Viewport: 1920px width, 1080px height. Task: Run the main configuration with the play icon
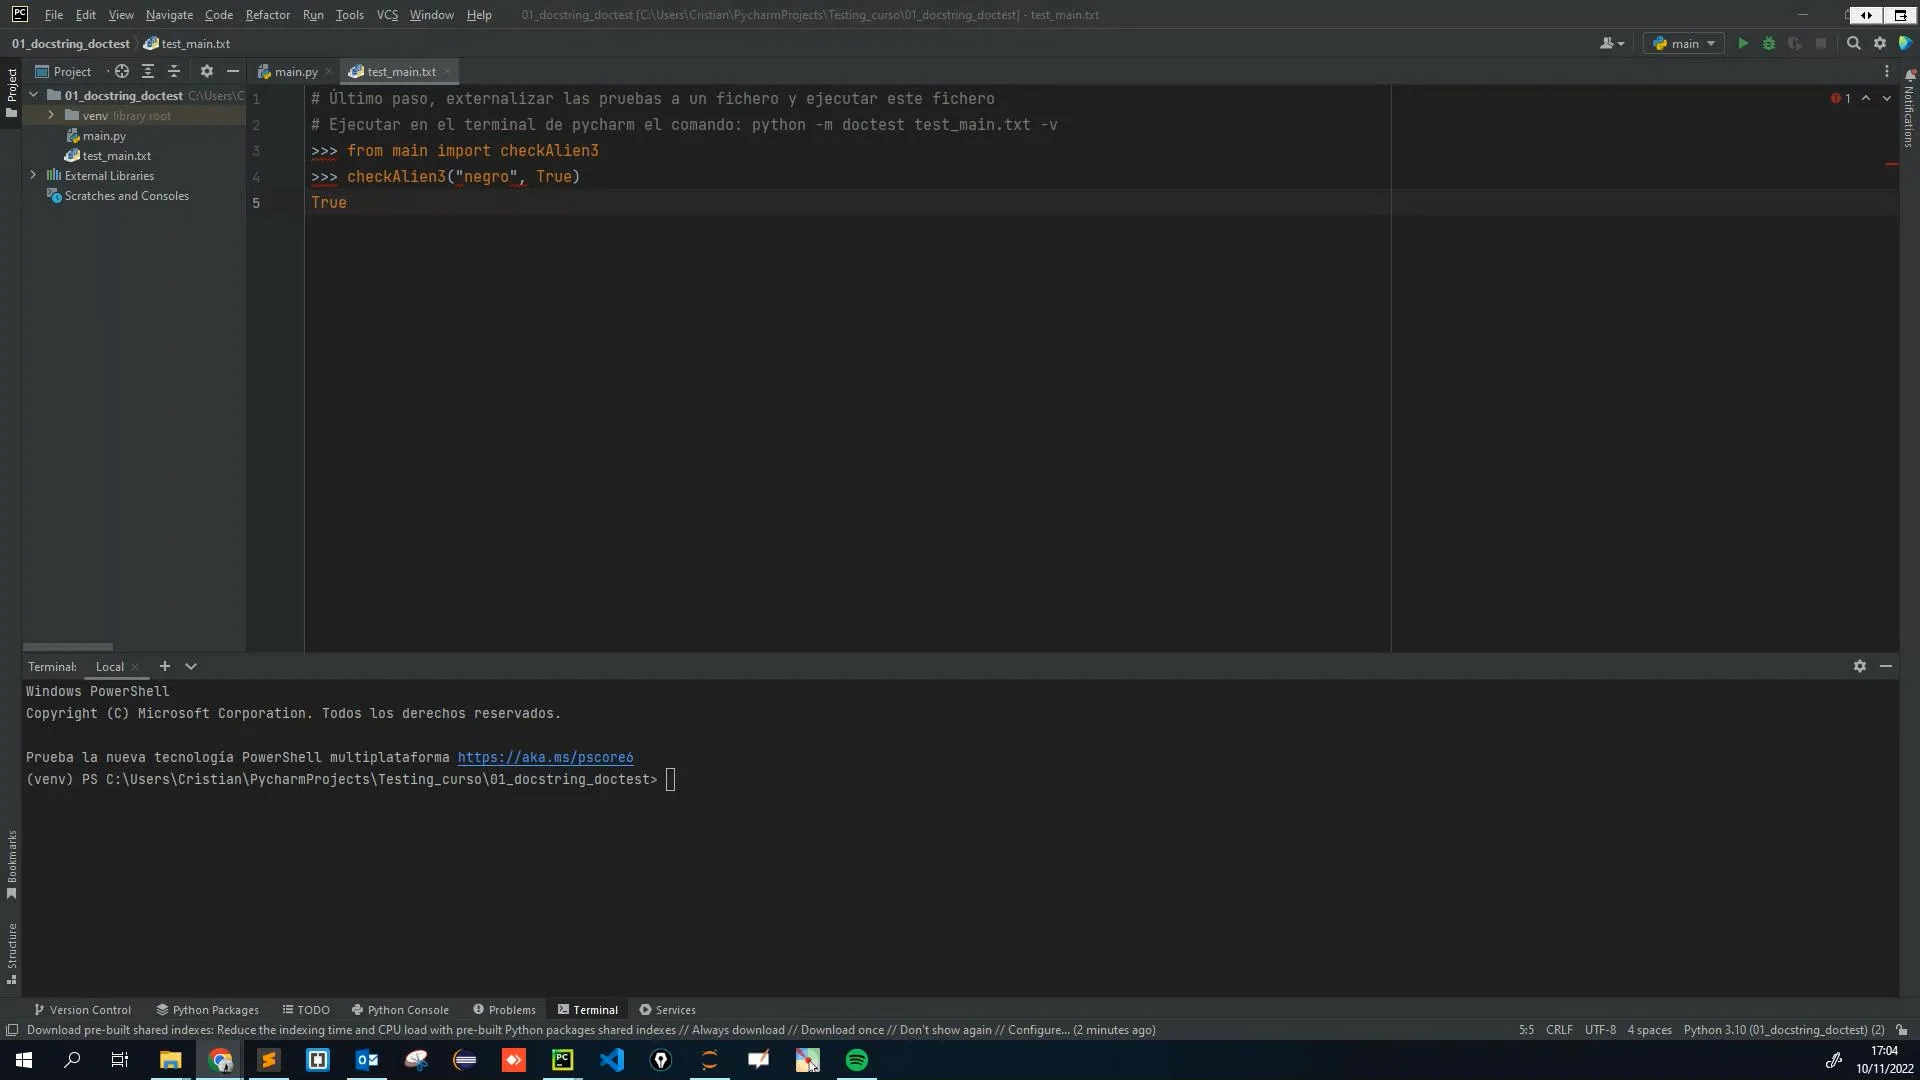pos(1742,43)
